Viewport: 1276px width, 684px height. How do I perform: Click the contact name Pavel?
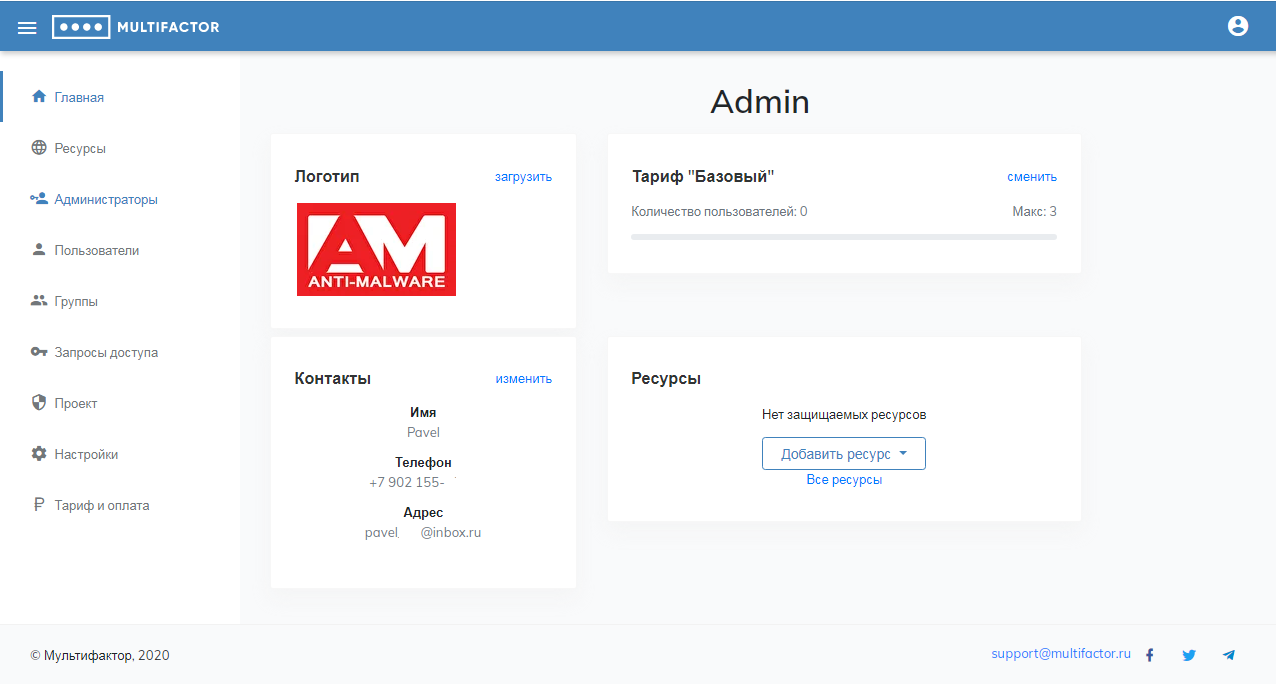click(x=423, y=433)
